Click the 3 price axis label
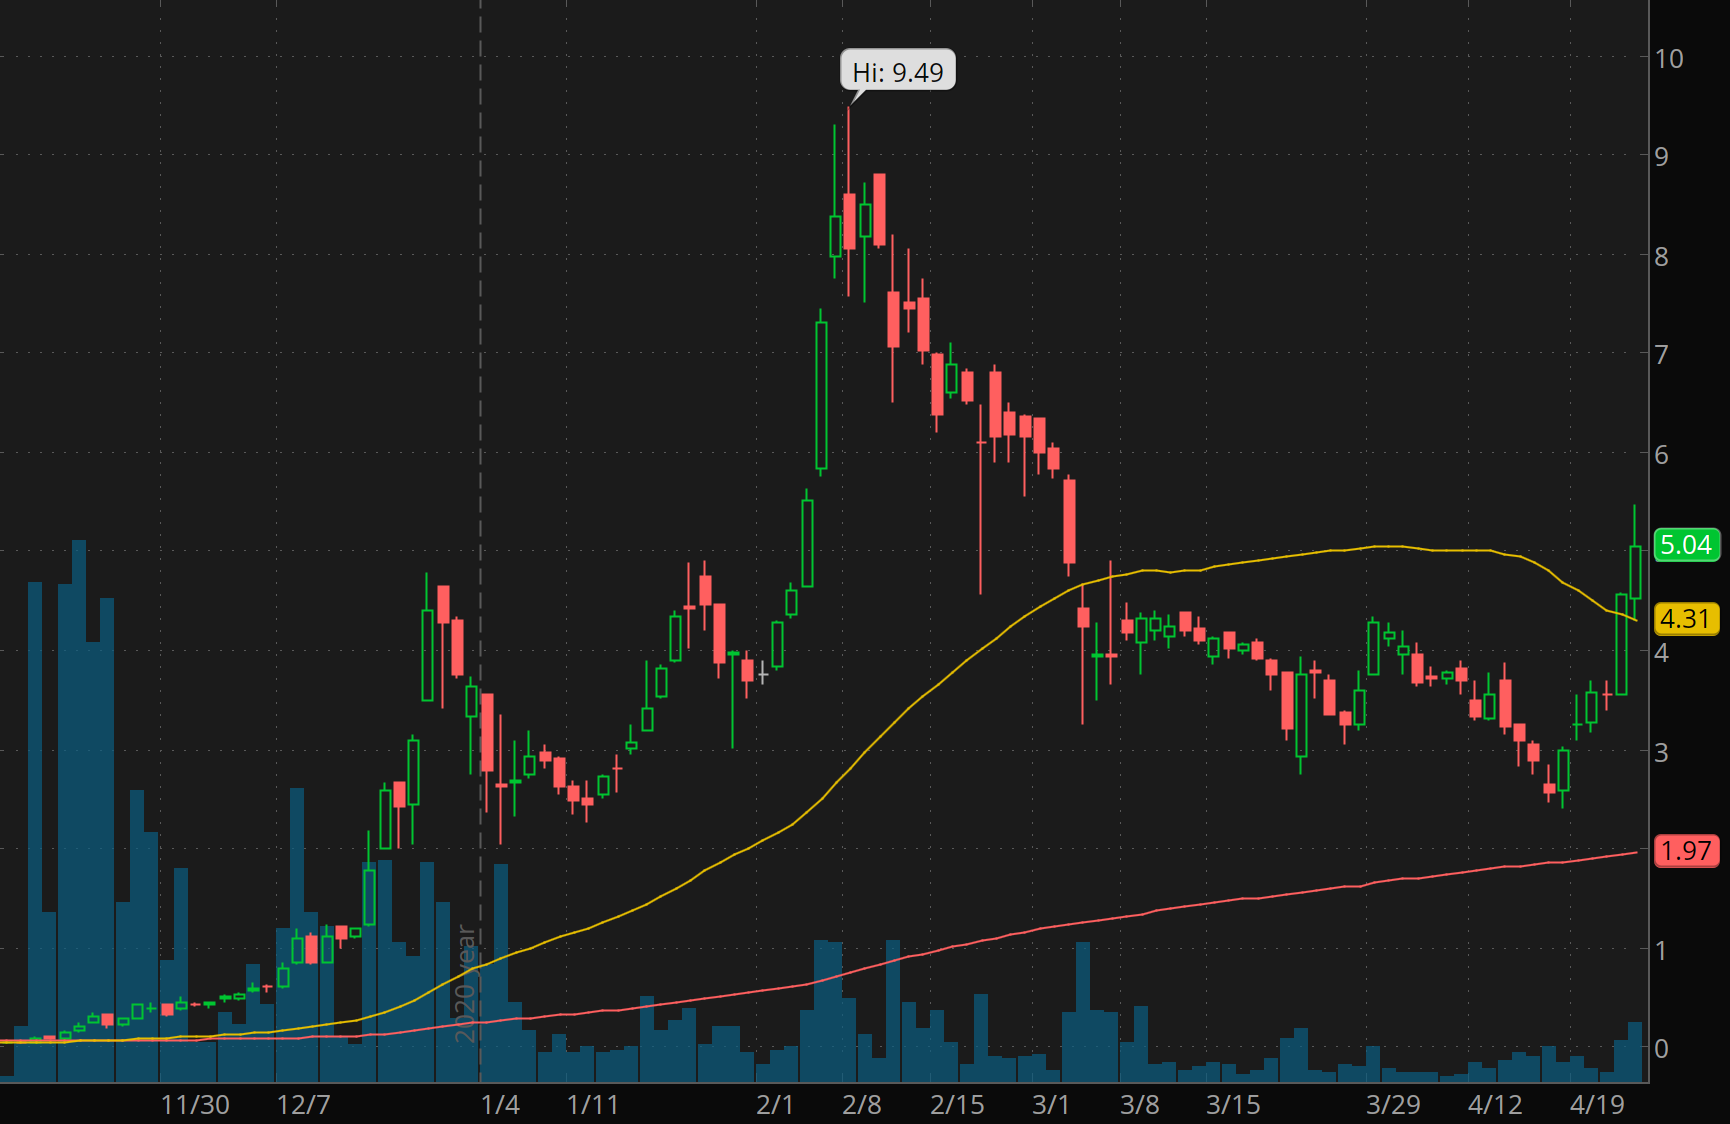This screenshot has height=1124, width=1730. [x=1662, y=753]
